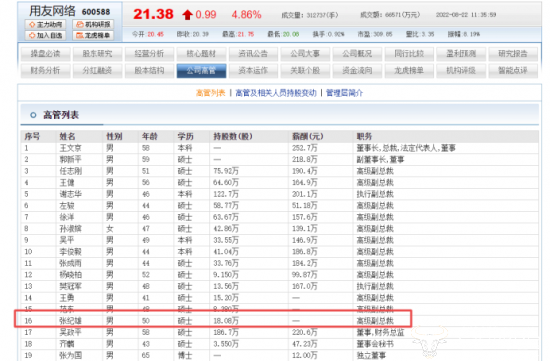
Task: Click the 职务 column header
Action: [x=364, y=136]
